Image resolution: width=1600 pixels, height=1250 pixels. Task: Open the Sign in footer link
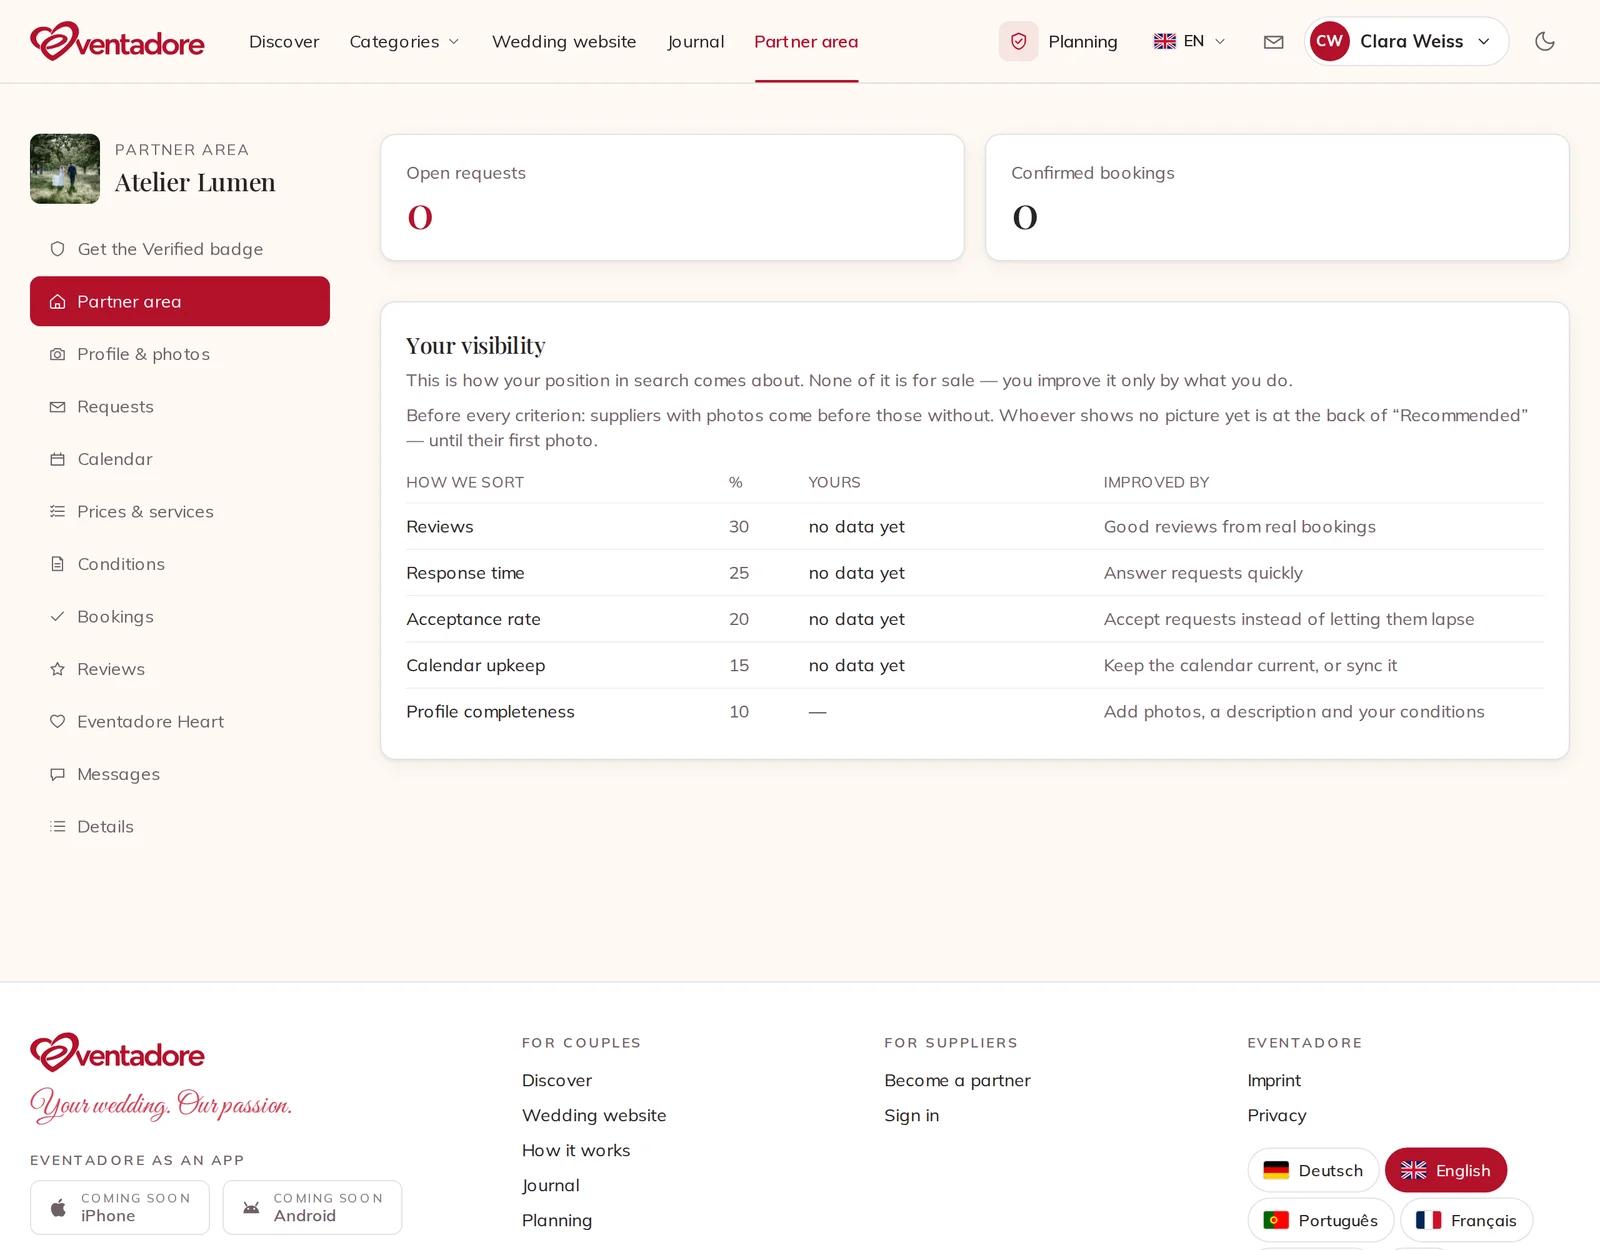tap(911, 1115)
